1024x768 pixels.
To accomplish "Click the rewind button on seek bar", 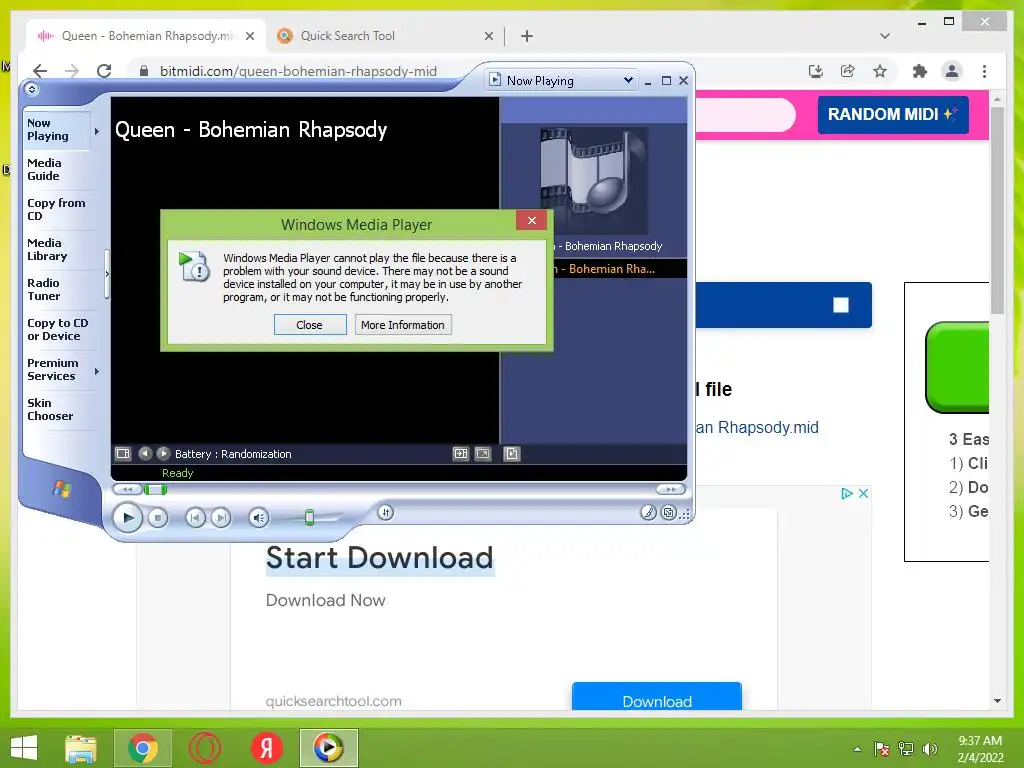I will [x=127, y=489].
